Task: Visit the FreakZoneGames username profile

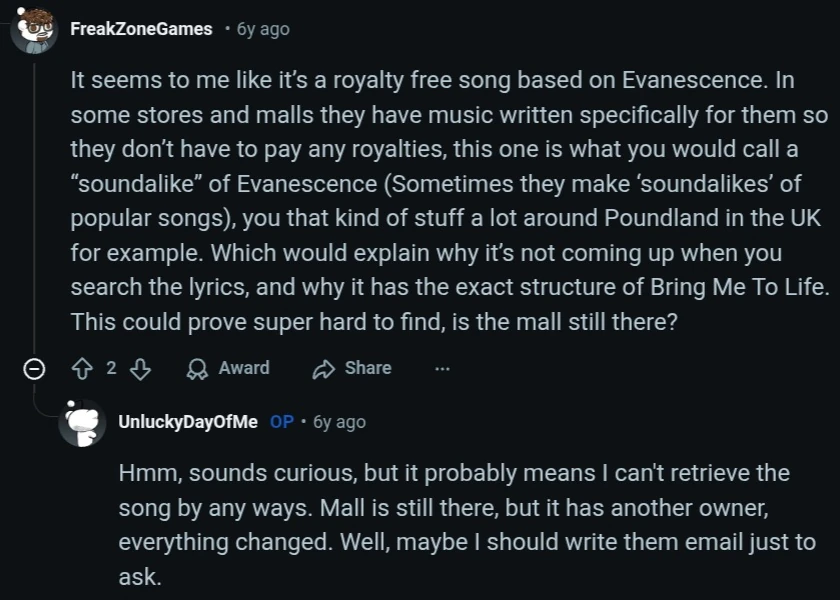Action: click(x=141, y=29)
